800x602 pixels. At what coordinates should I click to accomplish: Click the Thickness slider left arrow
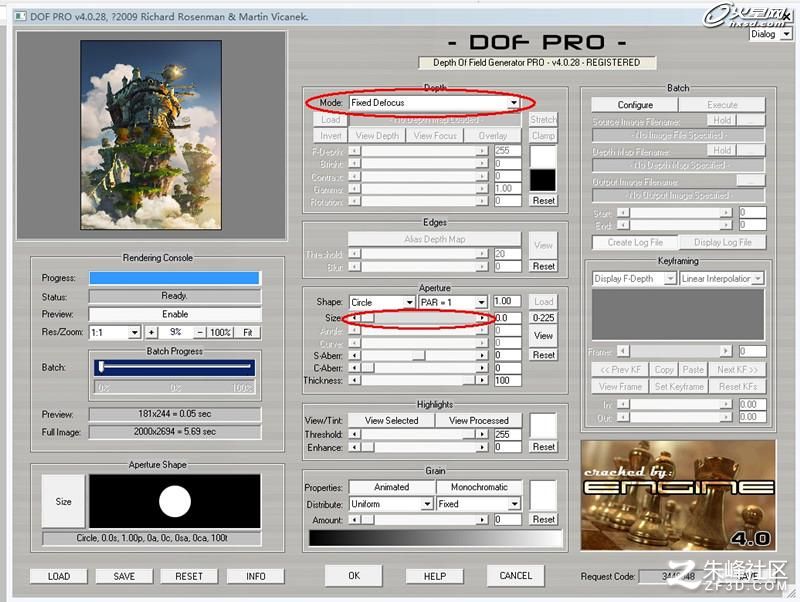355,380
